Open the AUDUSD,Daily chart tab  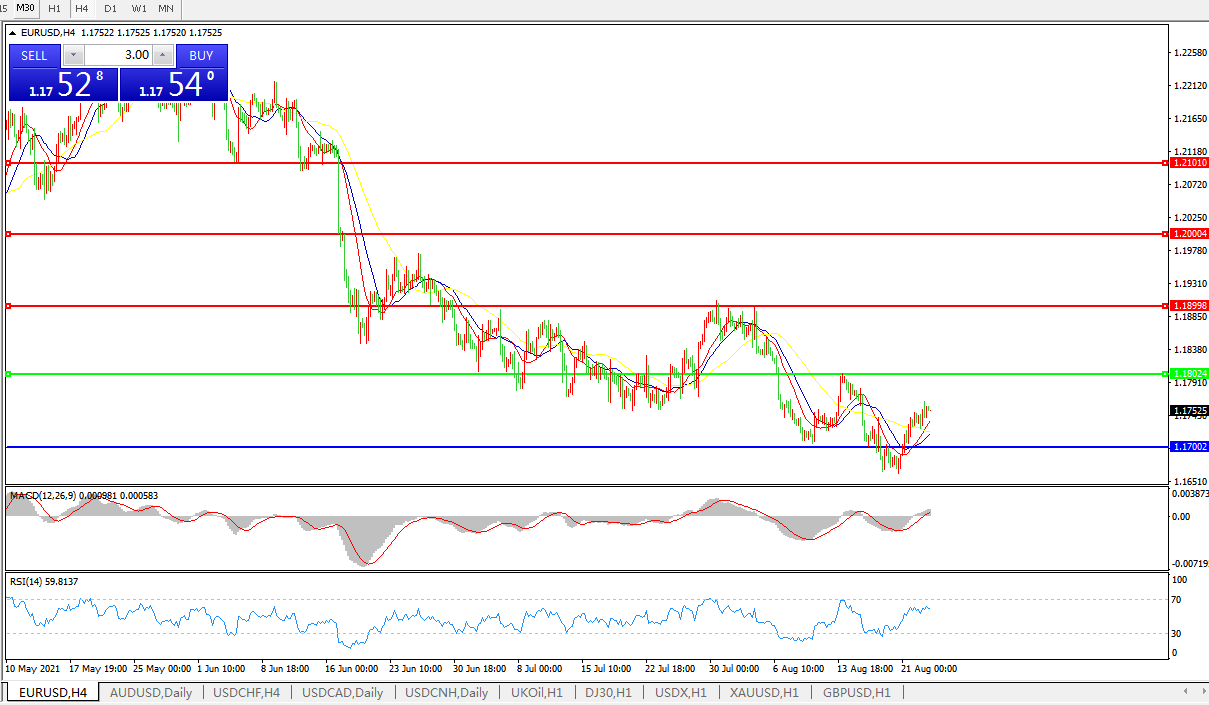(x=150, y=692)
